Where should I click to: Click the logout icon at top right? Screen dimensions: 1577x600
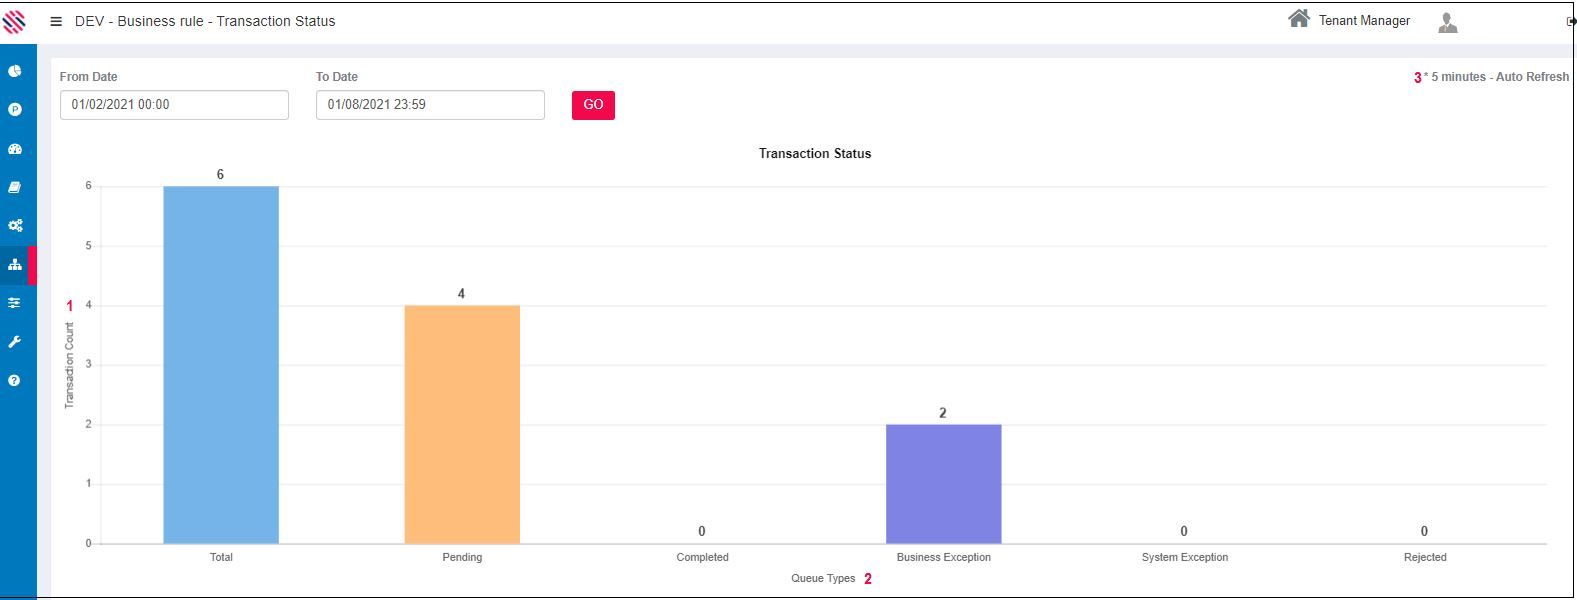click(1570, 21)
